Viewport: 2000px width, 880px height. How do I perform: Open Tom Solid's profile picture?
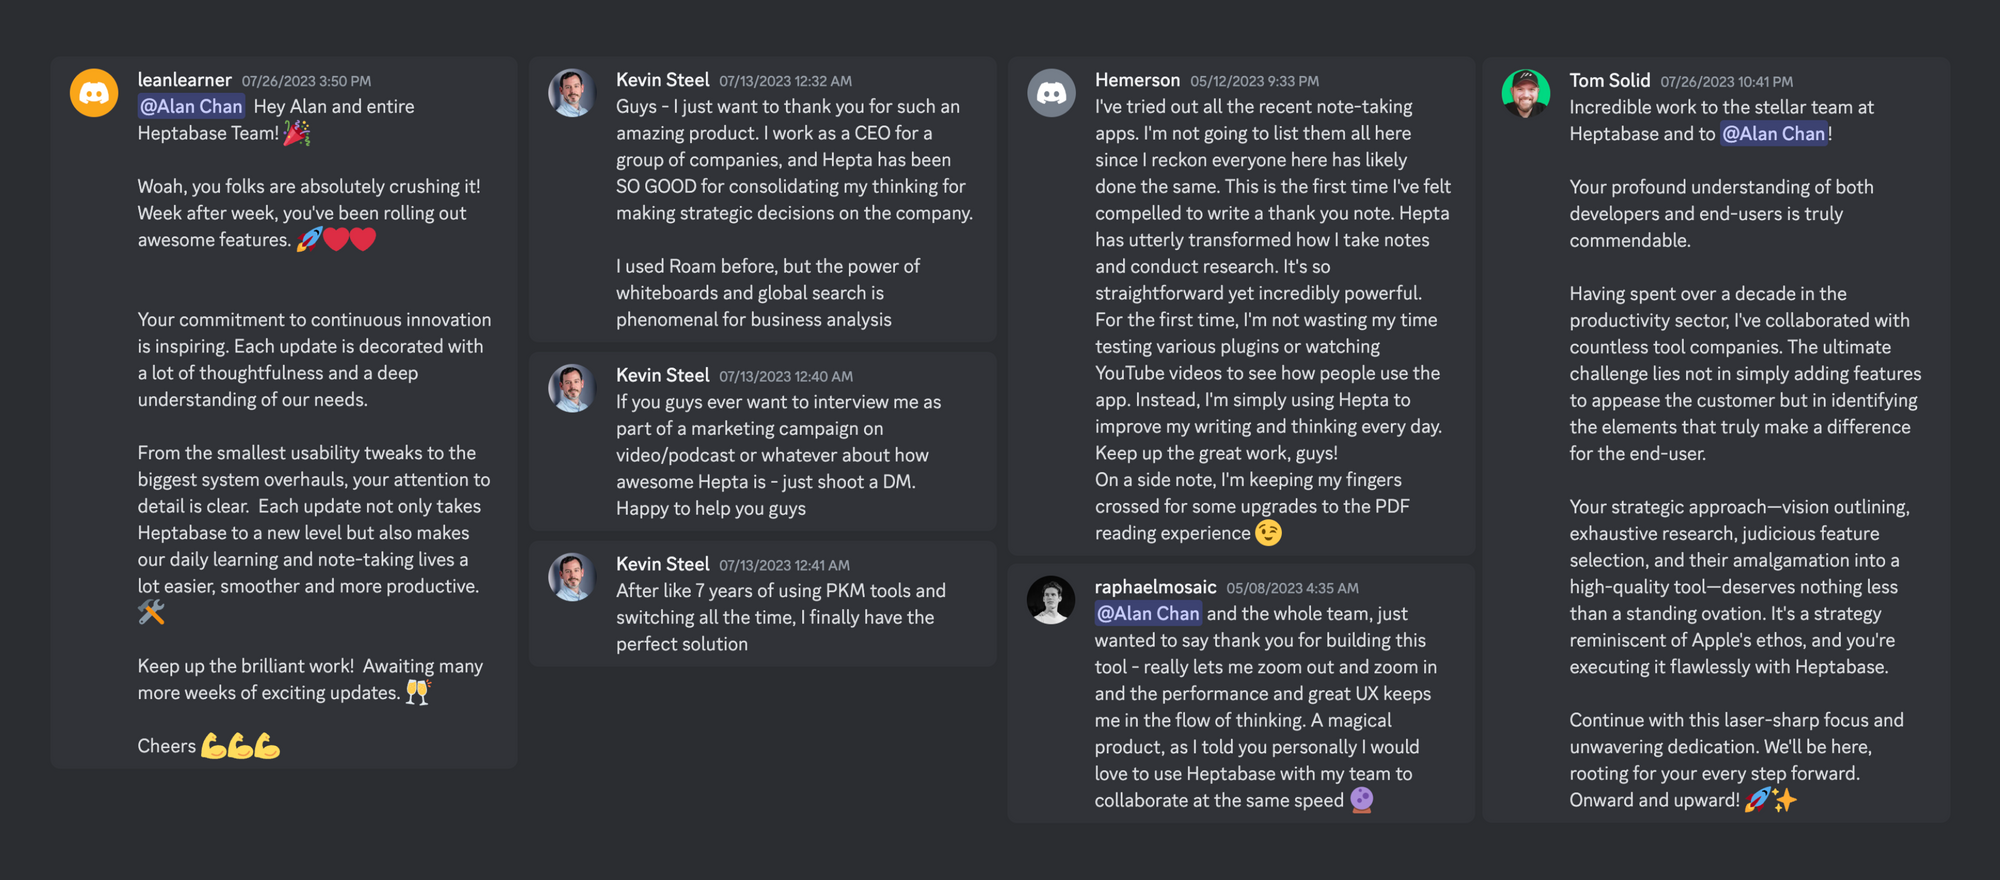pos(1526,93)
